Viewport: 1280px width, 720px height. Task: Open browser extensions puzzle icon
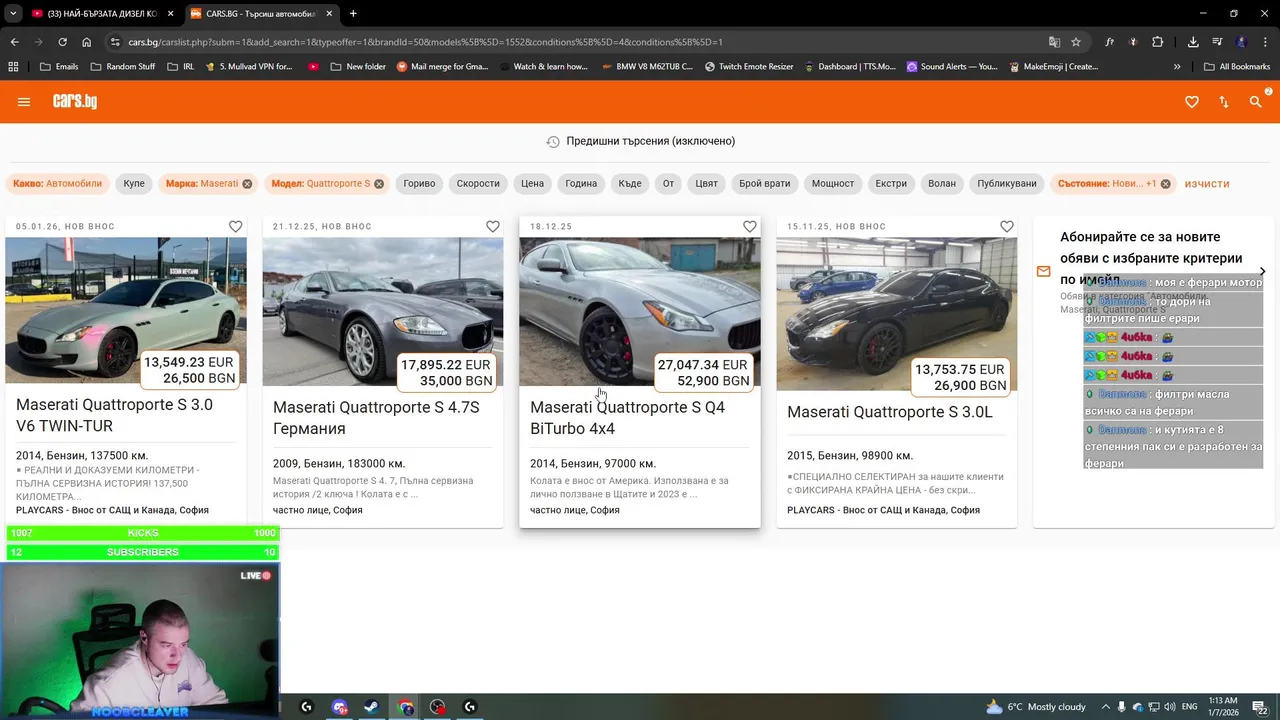pos(1157,42)
